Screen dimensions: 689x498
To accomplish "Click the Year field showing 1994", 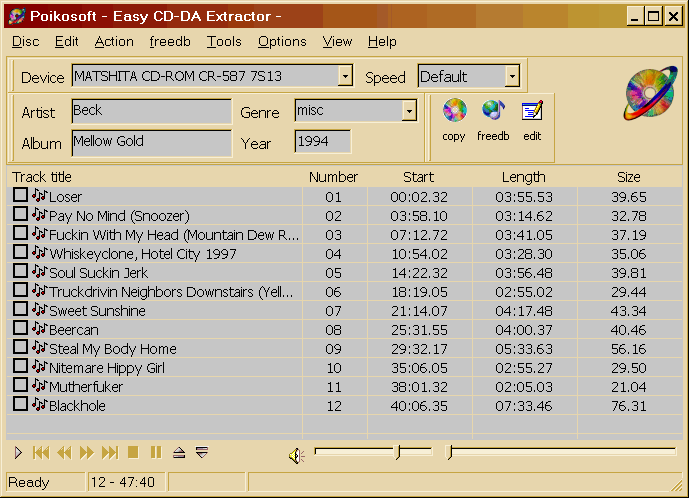I will point(323,142).
